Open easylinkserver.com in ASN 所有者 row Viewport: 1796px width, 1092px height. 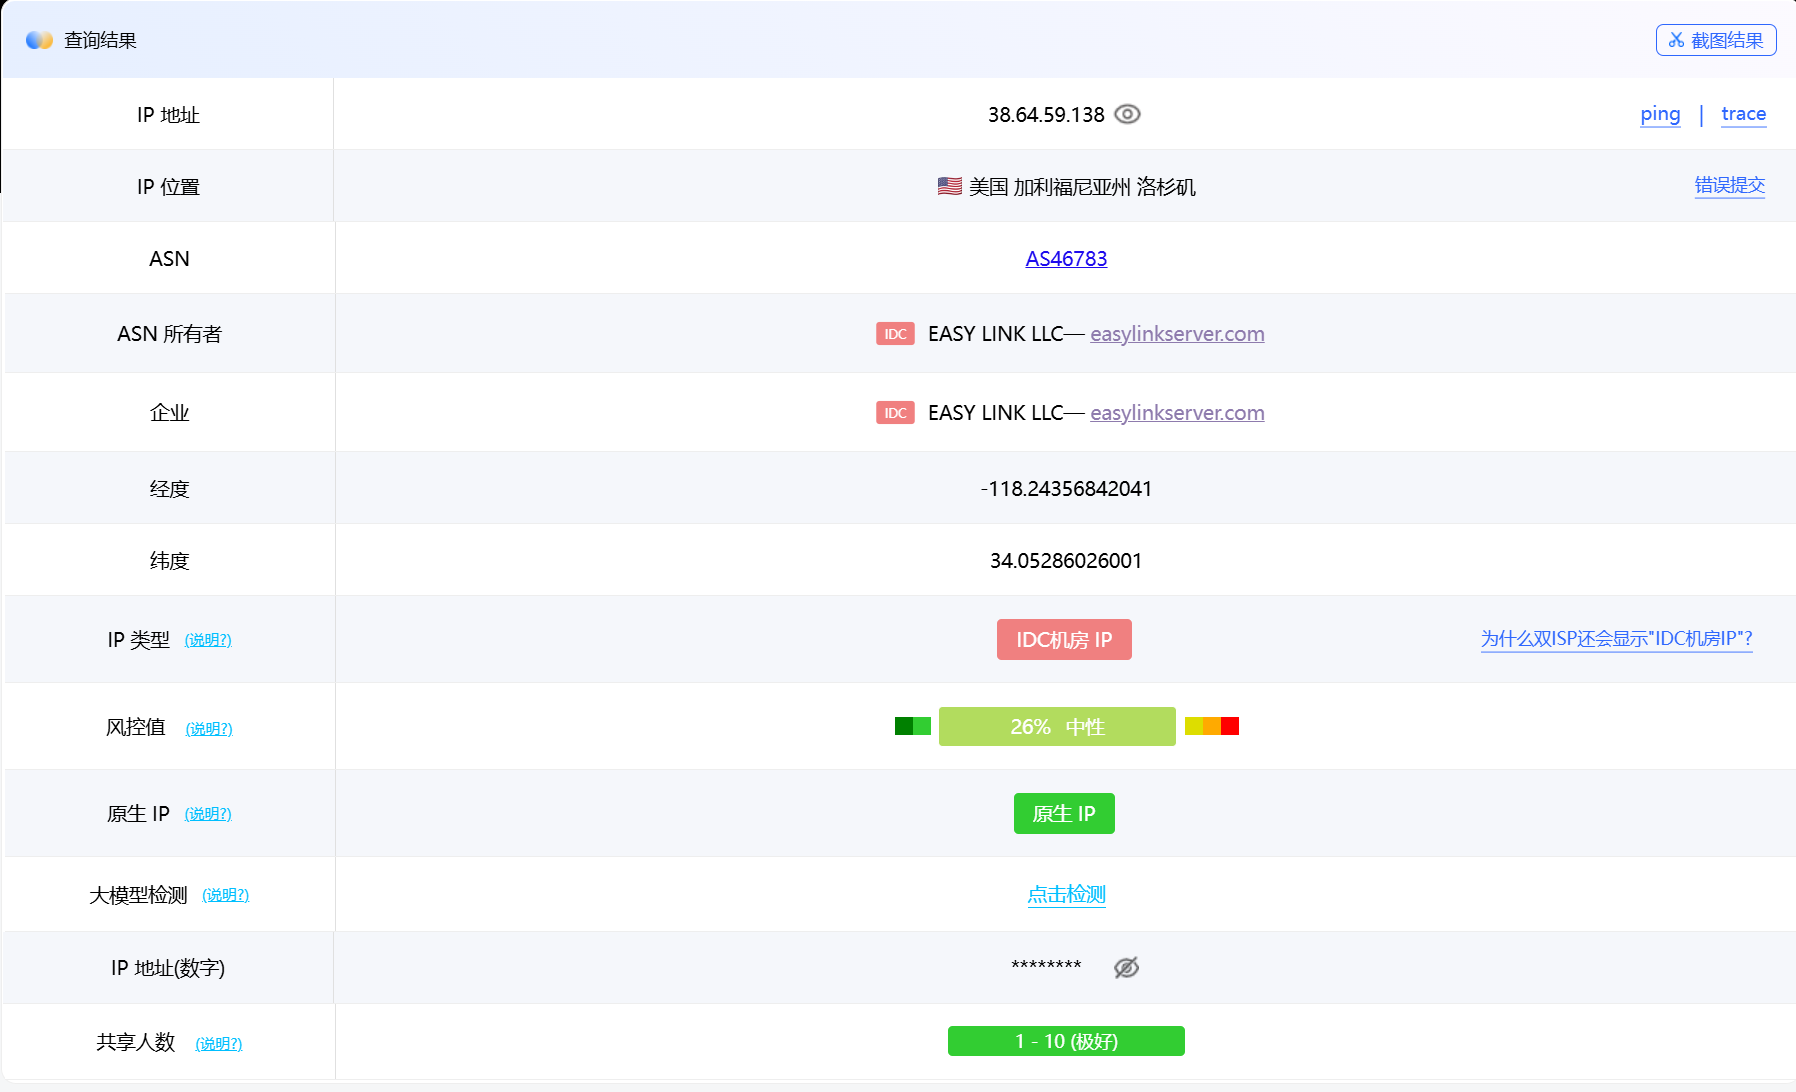[1177, 334]
